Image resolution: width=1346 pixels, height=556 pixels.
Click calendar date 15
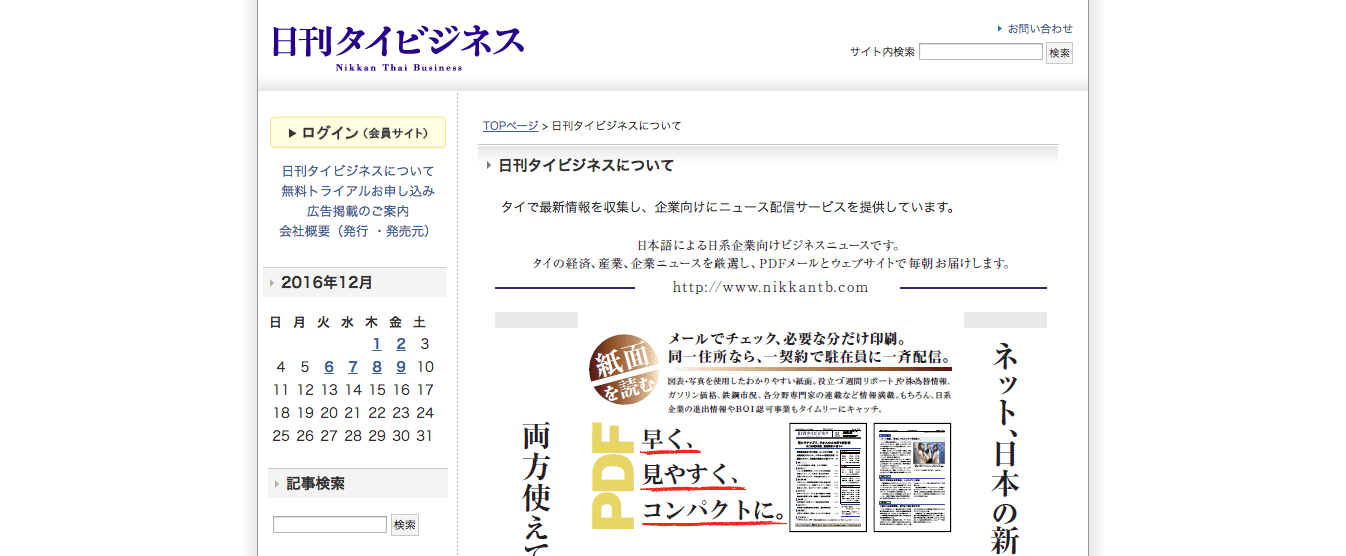pos(377,390)
